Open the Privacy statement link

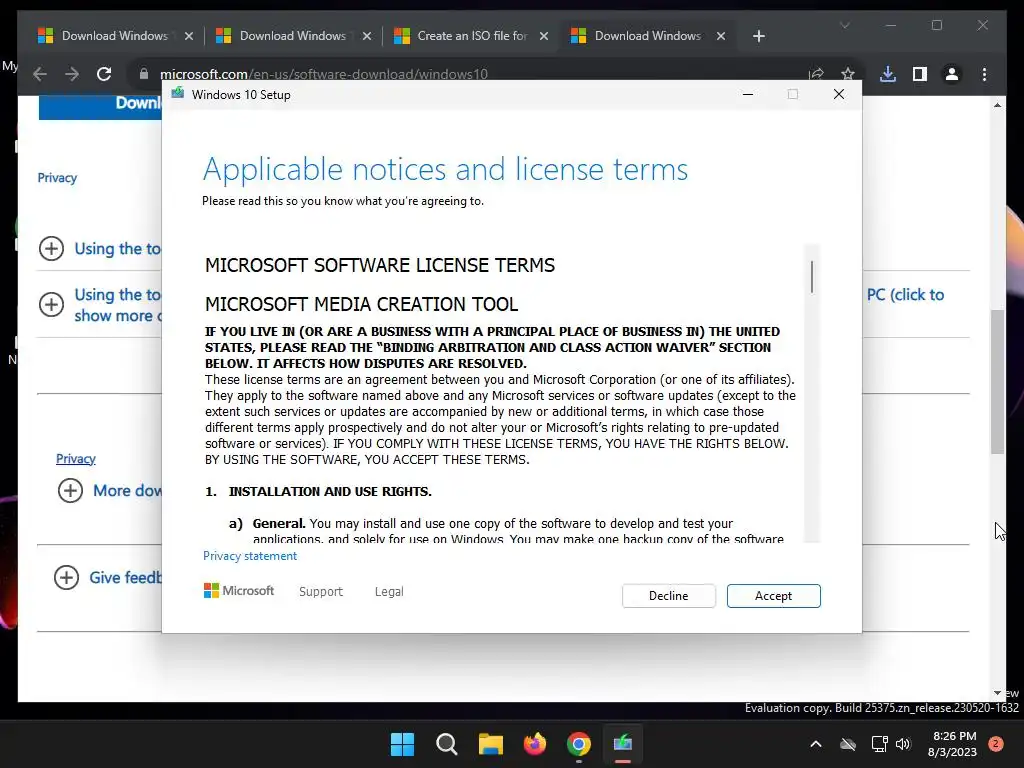[249, 556]
